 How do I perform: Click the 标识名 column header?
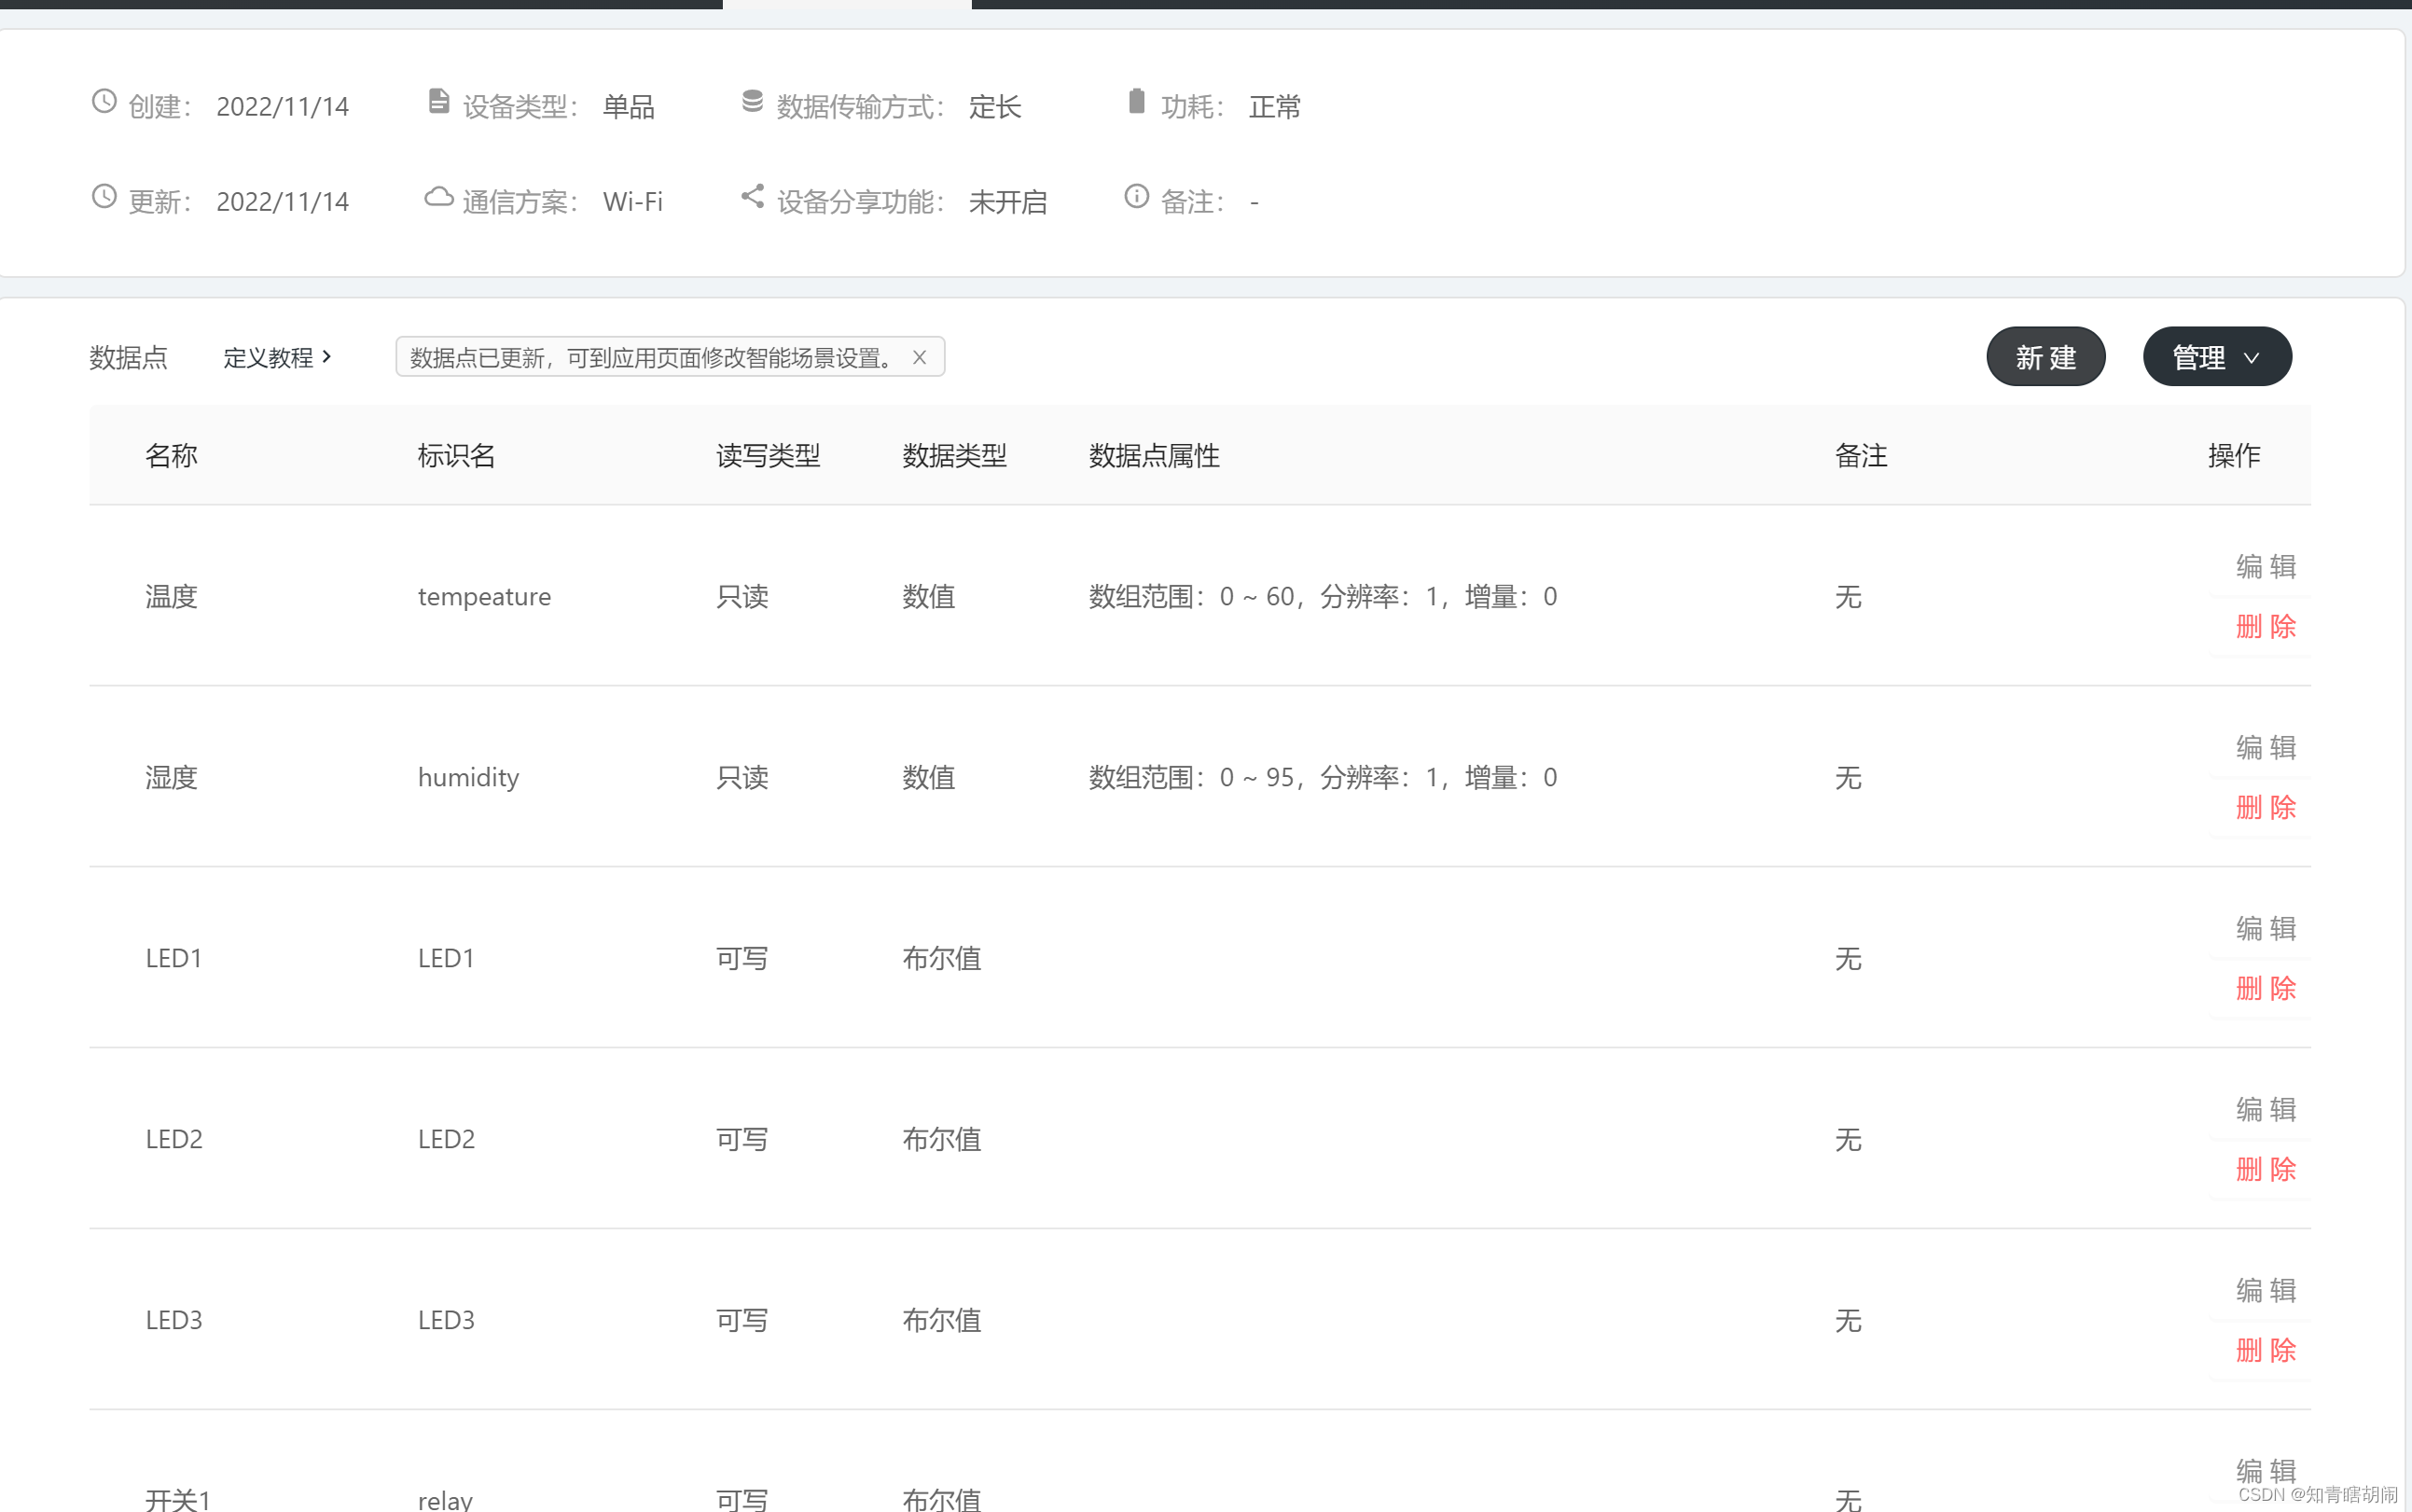(456, 456)
